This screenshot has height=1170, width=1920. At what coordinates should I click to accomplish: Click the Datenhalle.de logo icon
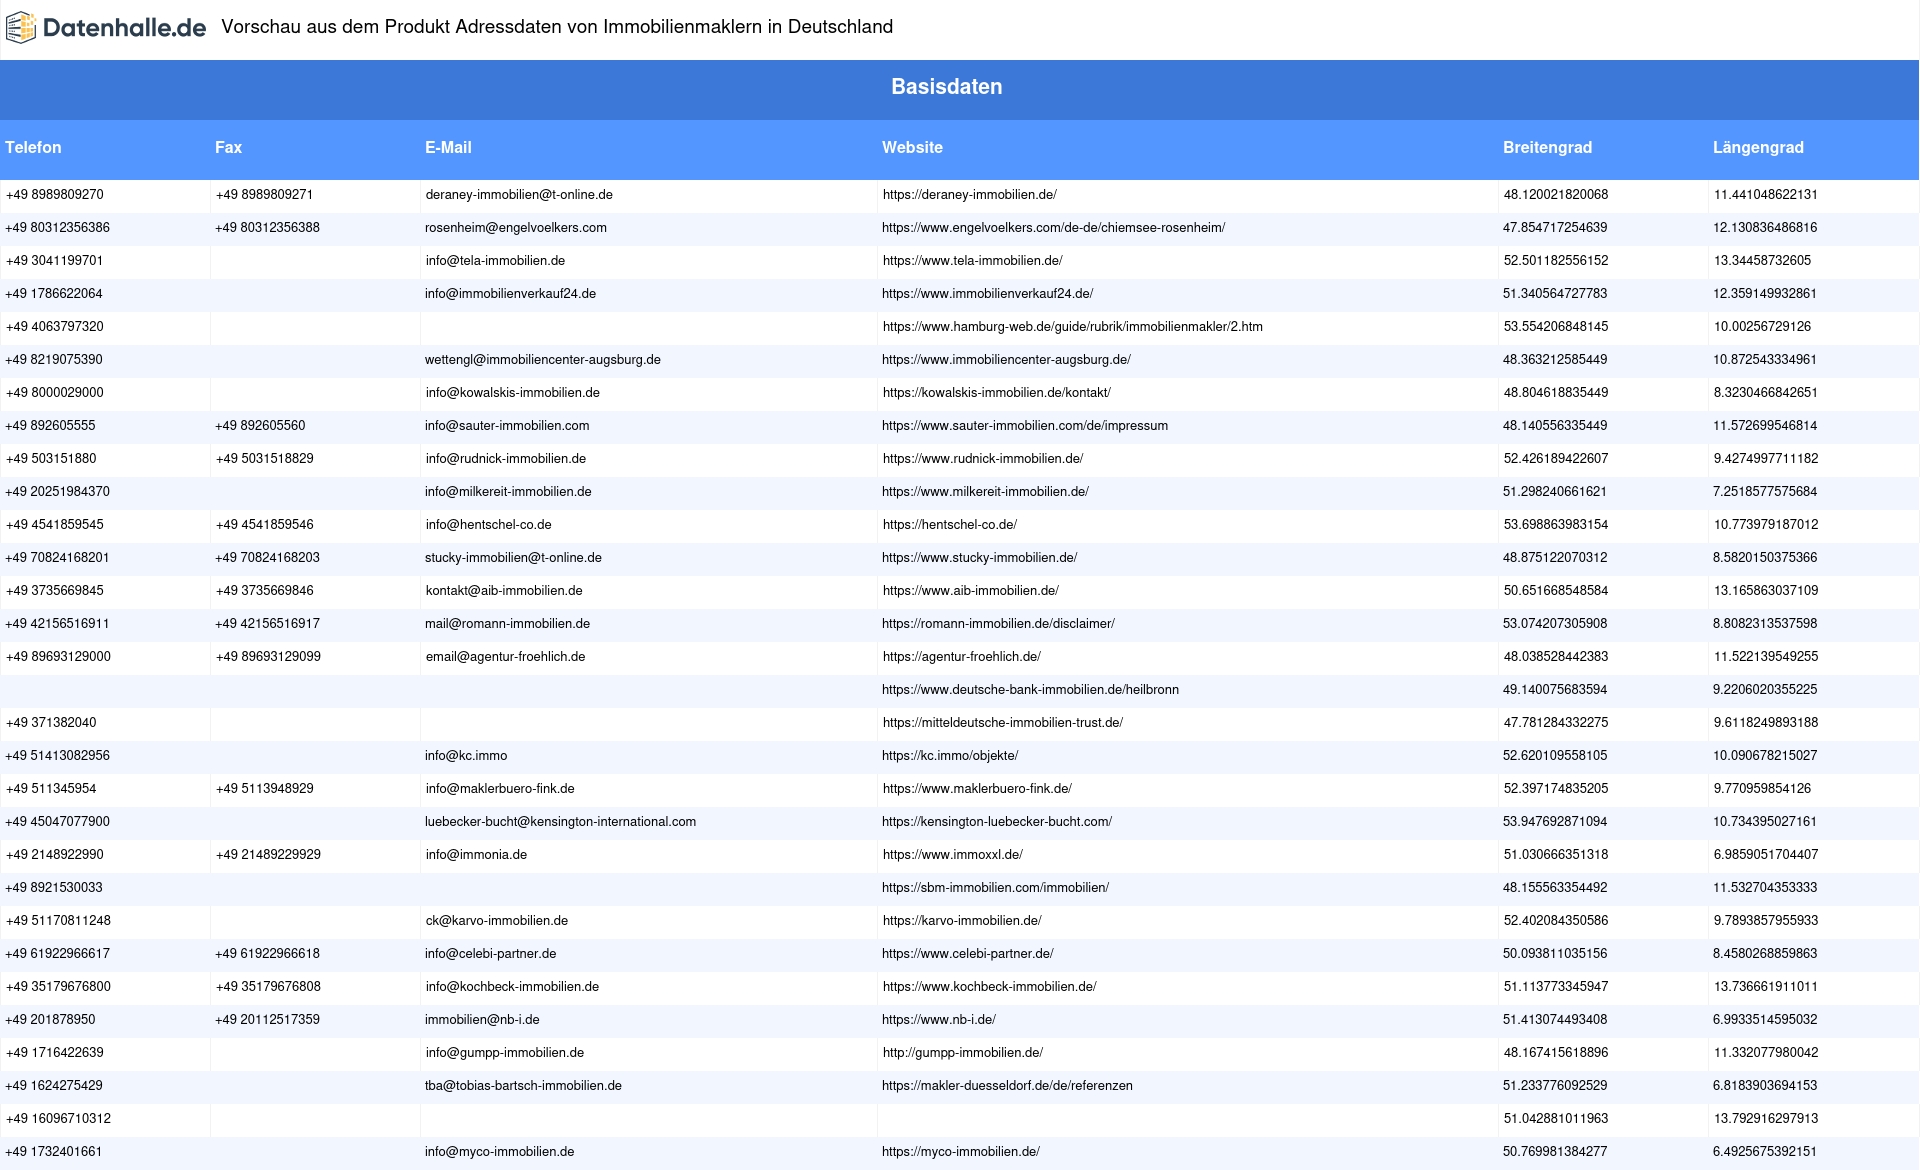pyautogui.click(x=21, y=28)
